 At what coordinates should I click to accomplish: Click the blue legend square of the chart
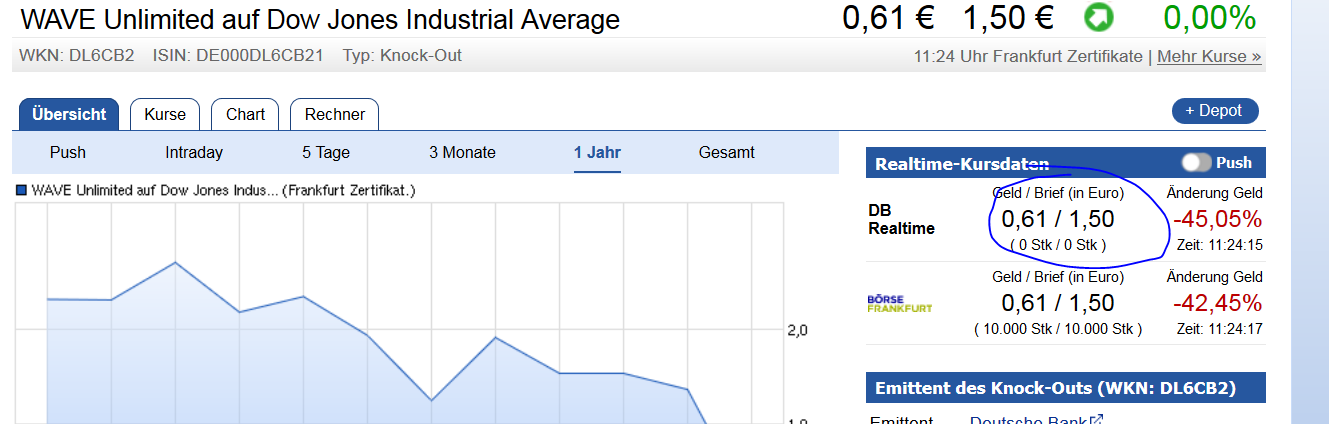22,189
